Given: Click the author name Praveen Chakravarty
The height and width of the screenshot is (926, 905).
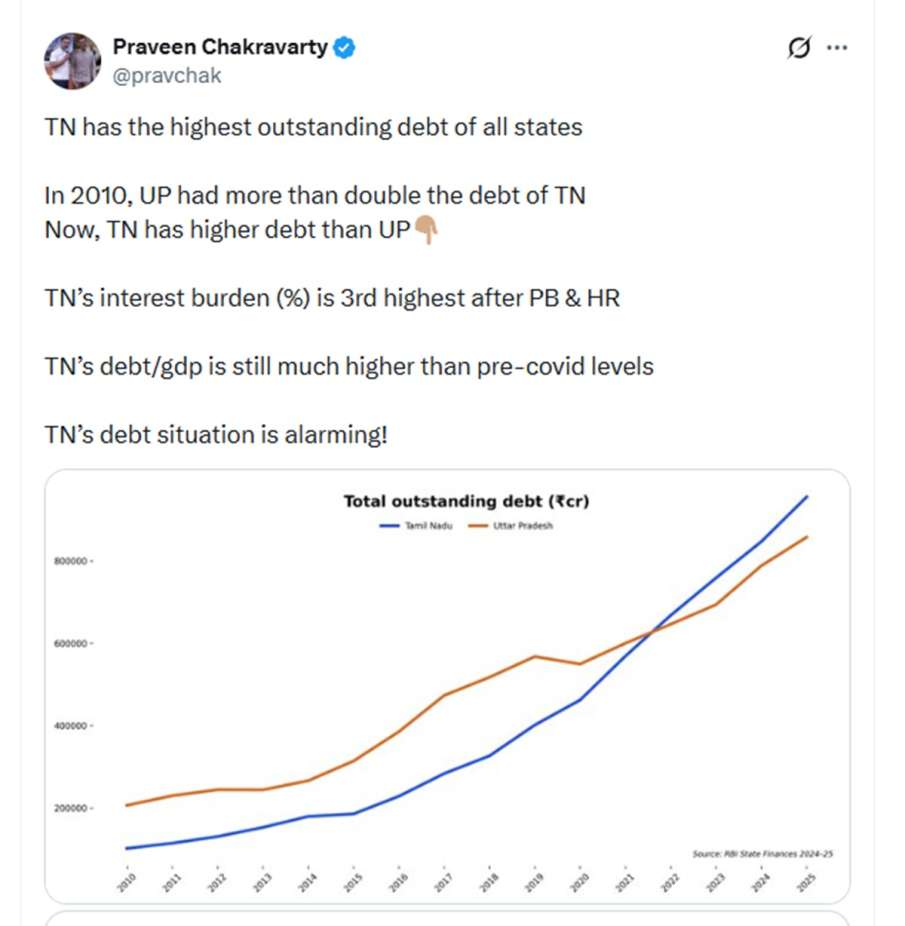Looking at the screenshot, I should point(220,46).
